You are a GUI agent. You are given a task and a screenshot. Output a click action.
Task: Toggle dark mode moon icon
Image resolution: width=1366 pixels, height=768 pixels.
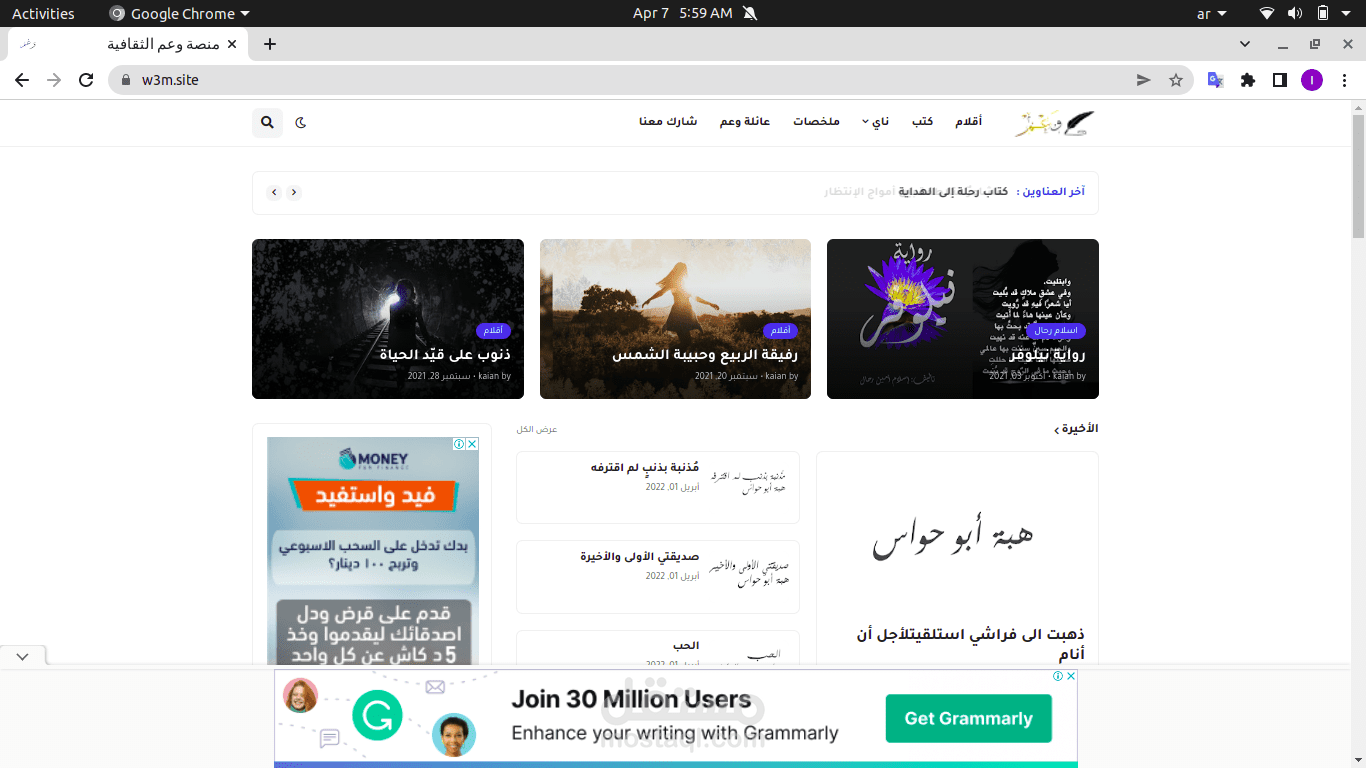300,122
